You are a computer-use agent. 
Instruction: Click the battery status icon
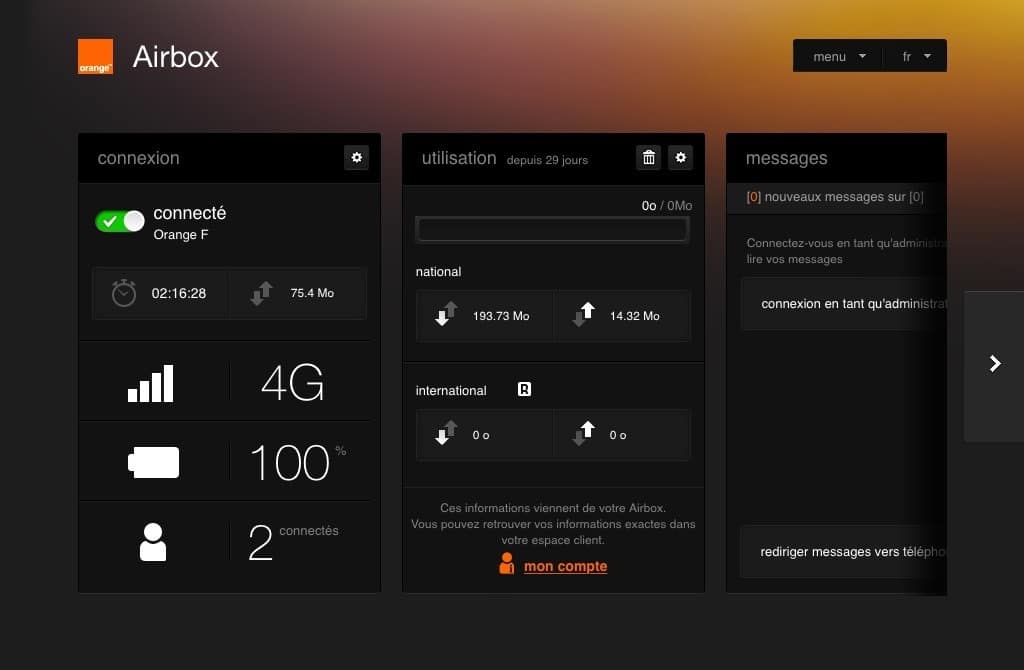click(x=153, y=461)
